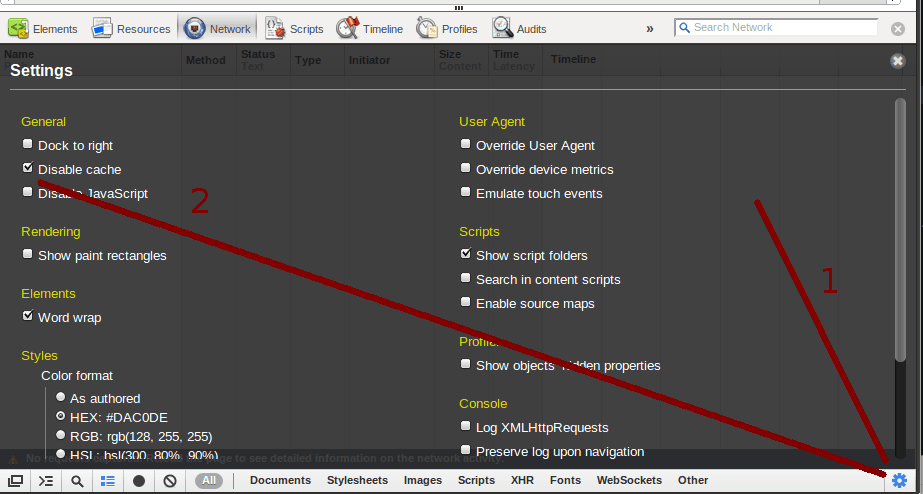Click the clear network log icon
The height and width of the screenshot is (494, 923).
pos(170,480)
